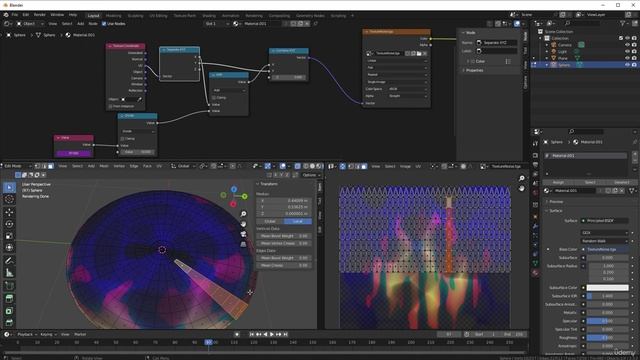Open the File menu
640x360 pixels.
(x=15, y=15)
